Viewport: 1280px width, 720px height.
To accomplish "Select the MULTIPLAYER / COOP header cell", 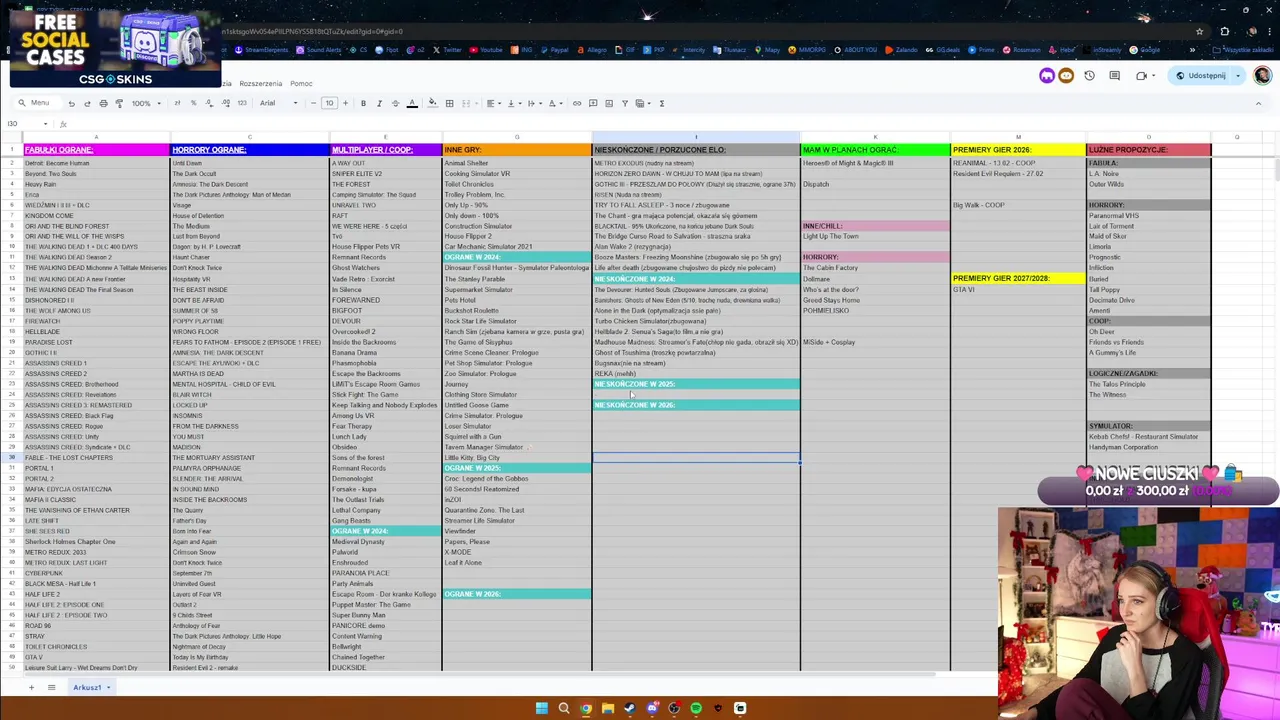I will tap(386, 150).
